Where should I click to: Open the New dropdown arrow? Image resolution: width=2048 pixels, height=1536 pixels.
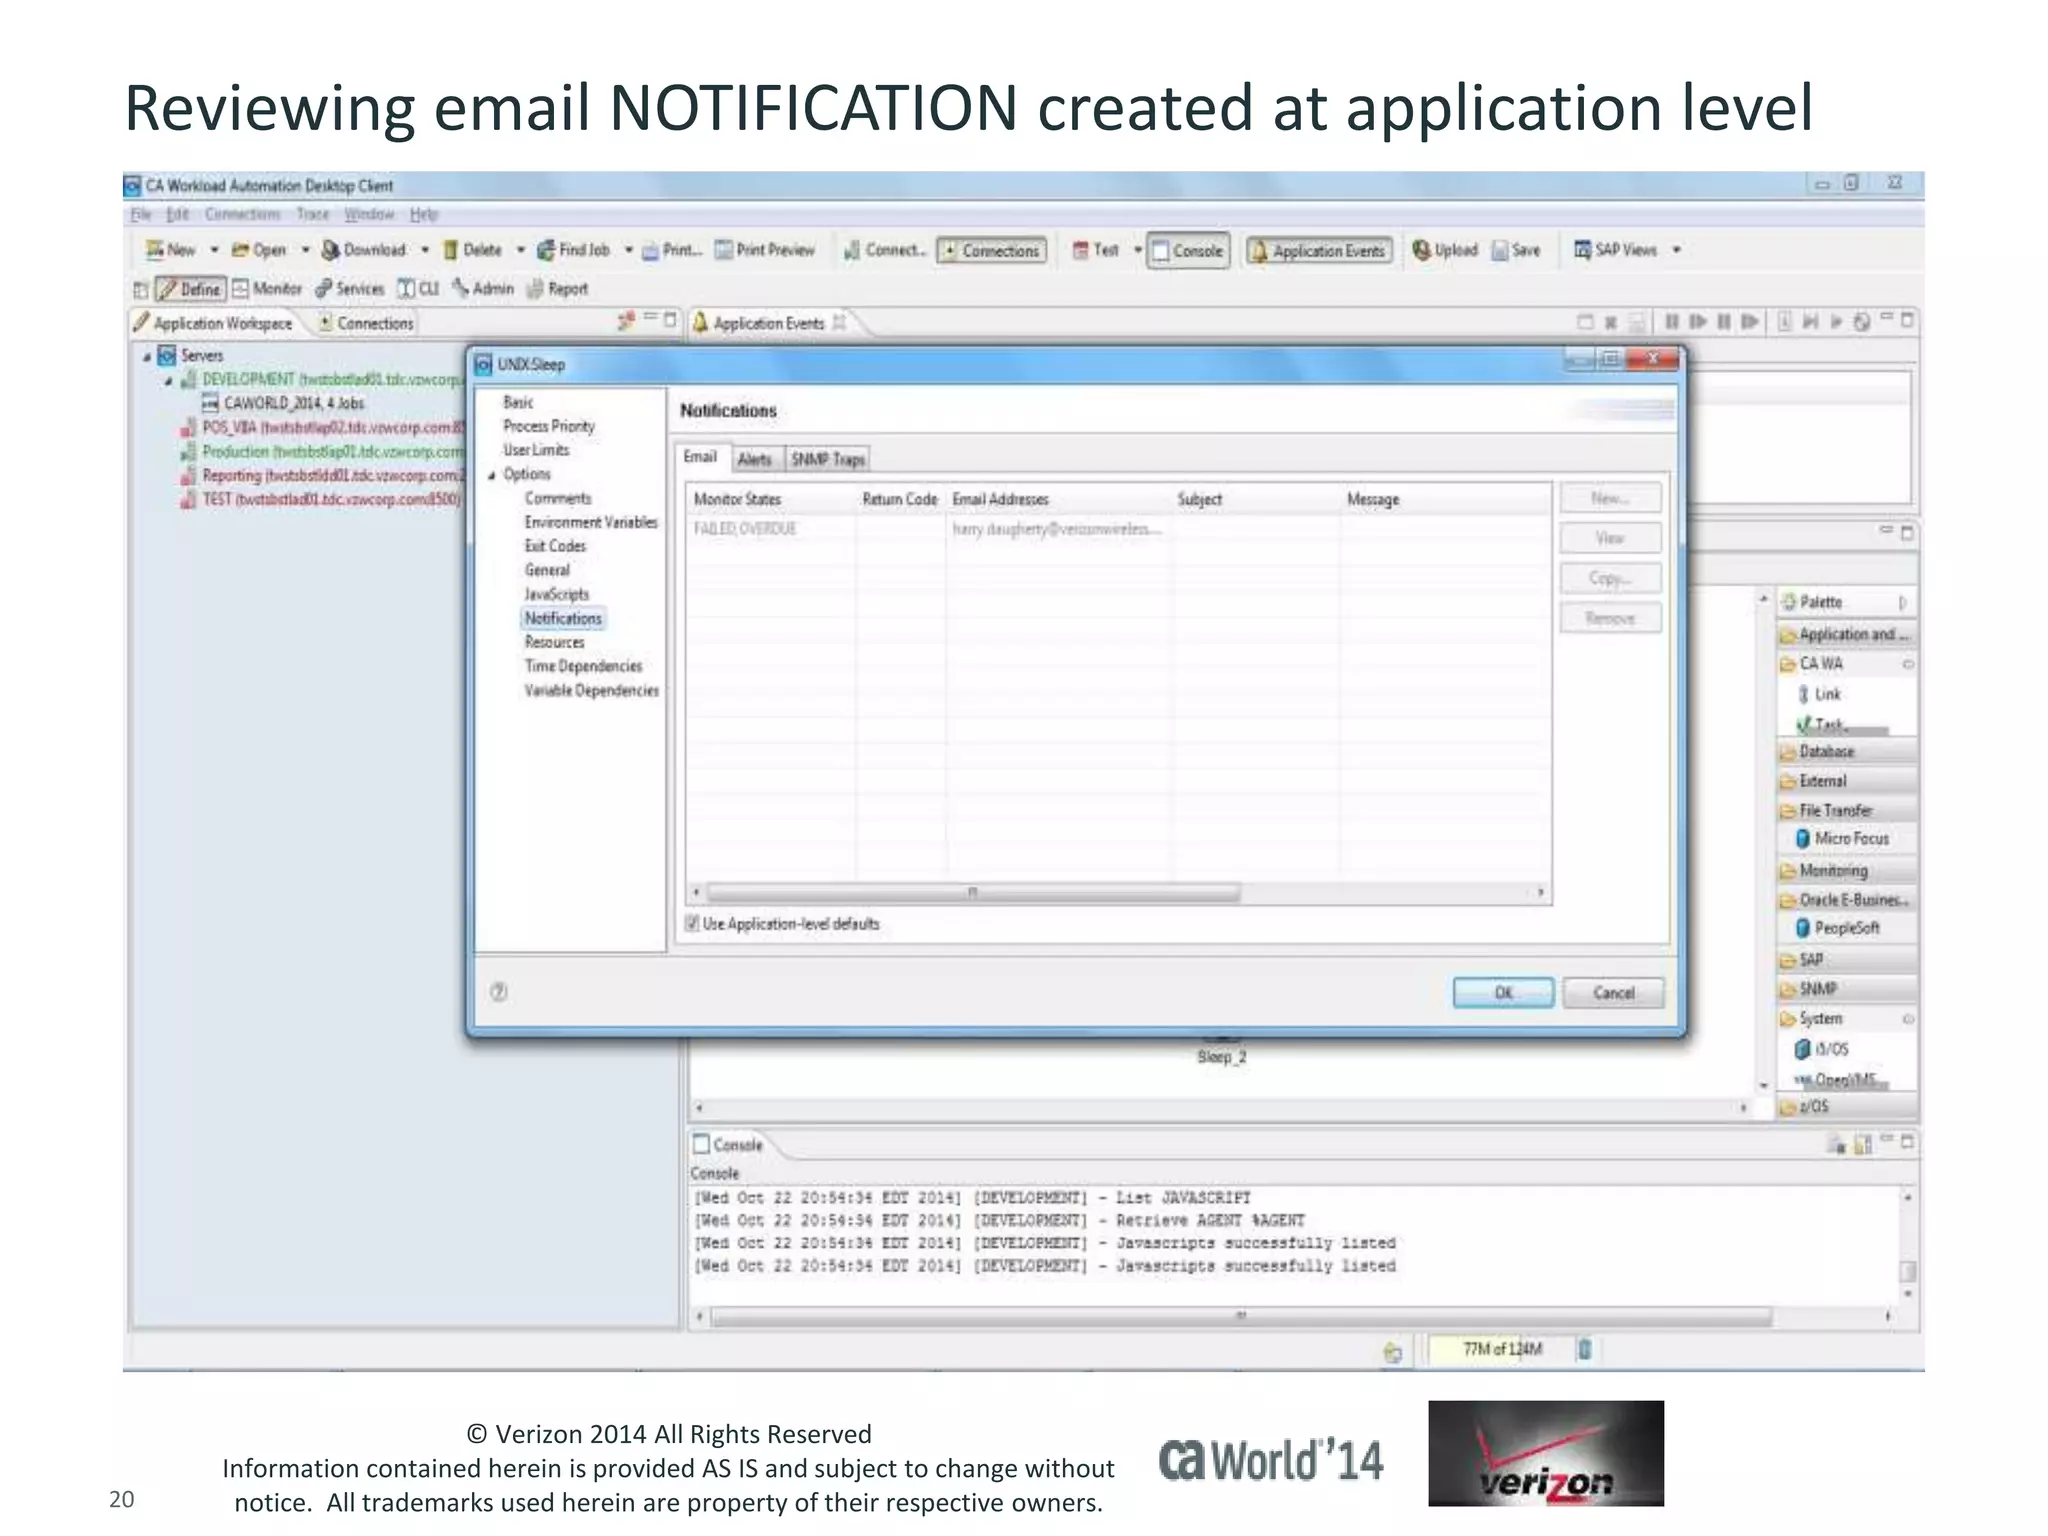coord(214,250)
